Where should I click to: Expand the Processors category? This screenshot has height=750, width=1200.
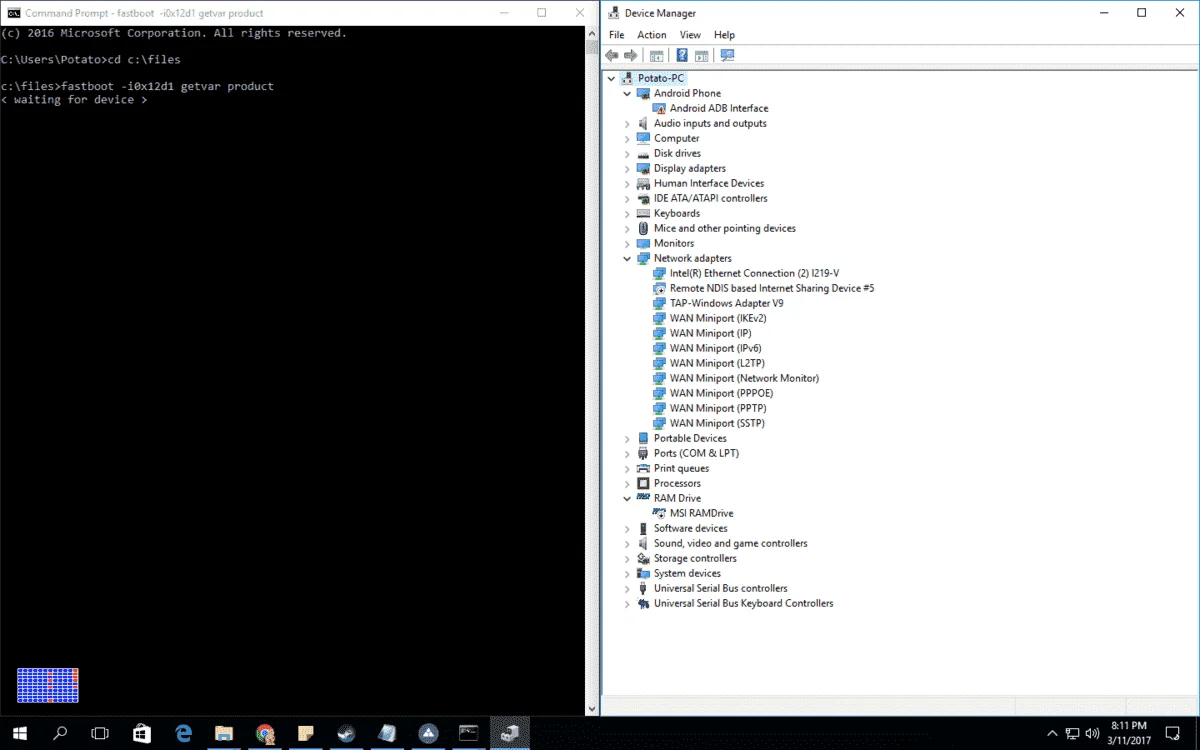(627, 483)
